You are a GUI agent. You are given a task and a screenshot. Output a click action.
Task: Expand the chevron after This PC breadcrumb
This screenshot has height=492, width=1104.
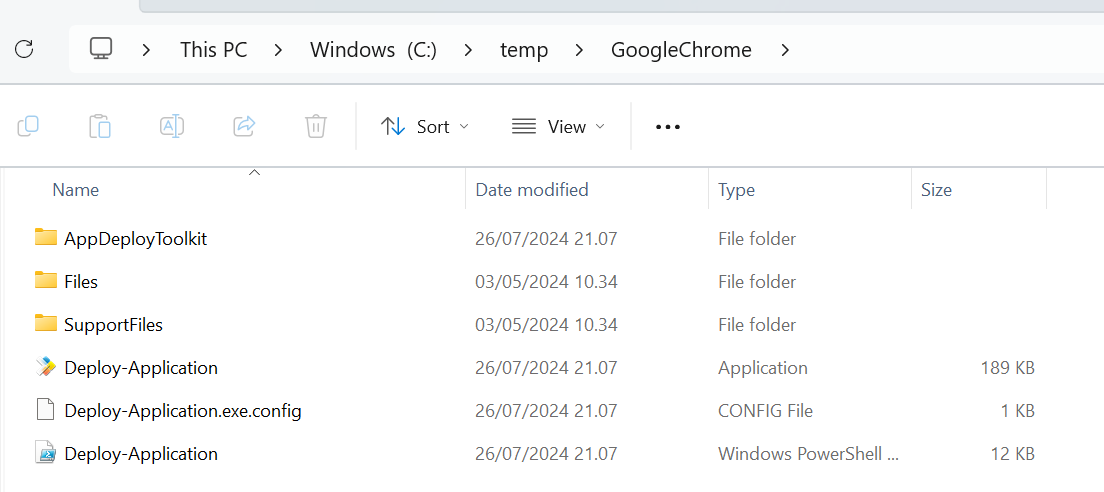[279, 49]
